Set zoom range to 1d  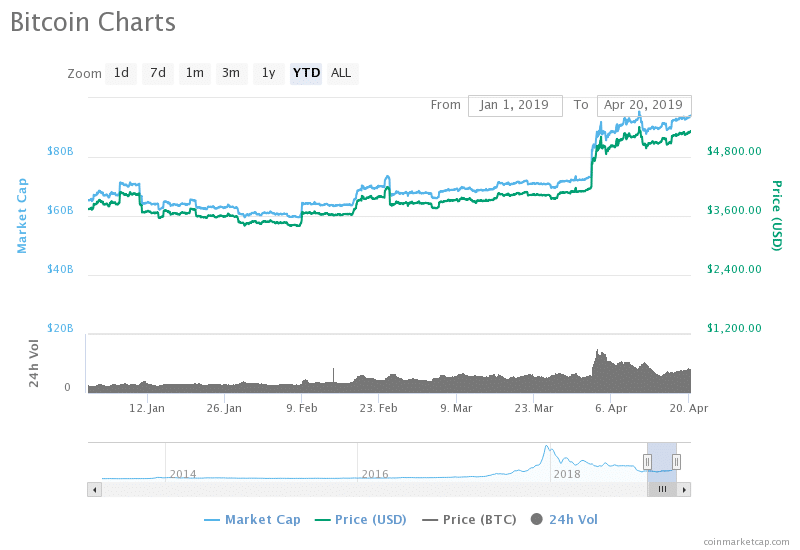[121, 73]
